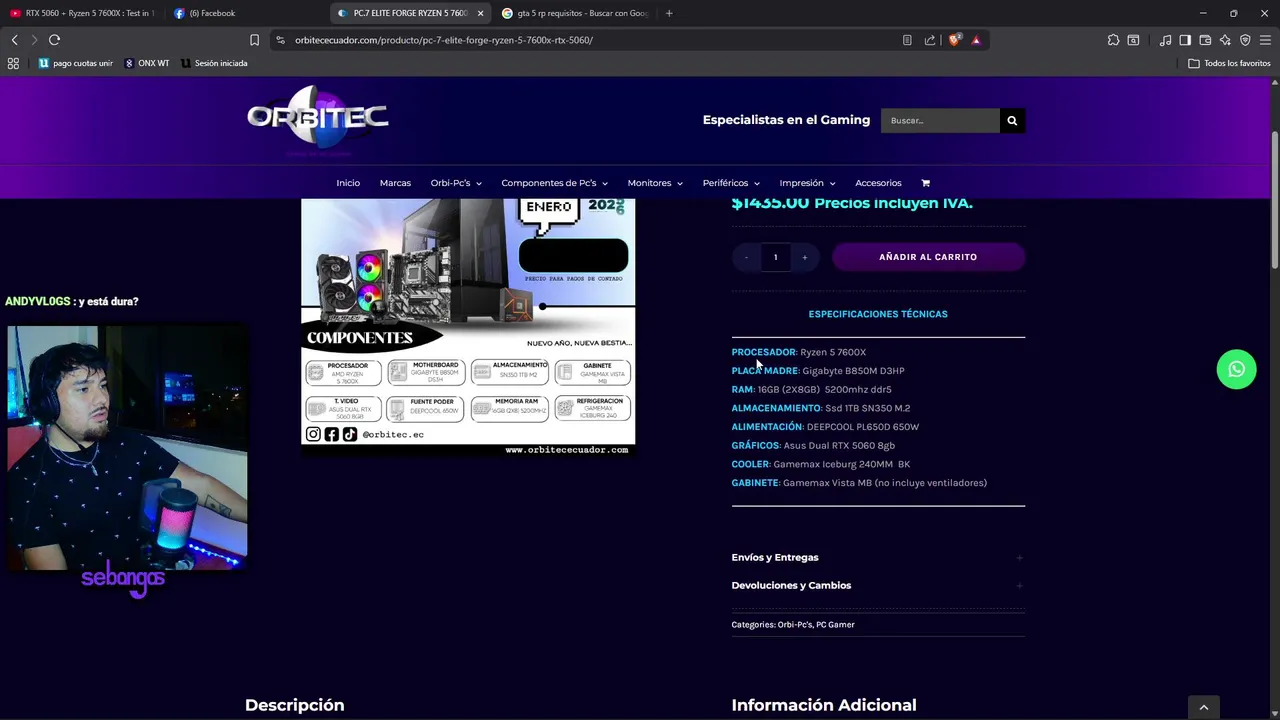Open the Marcas menu item
This screenshot has height=720, width=1280.
coord(395,183)
